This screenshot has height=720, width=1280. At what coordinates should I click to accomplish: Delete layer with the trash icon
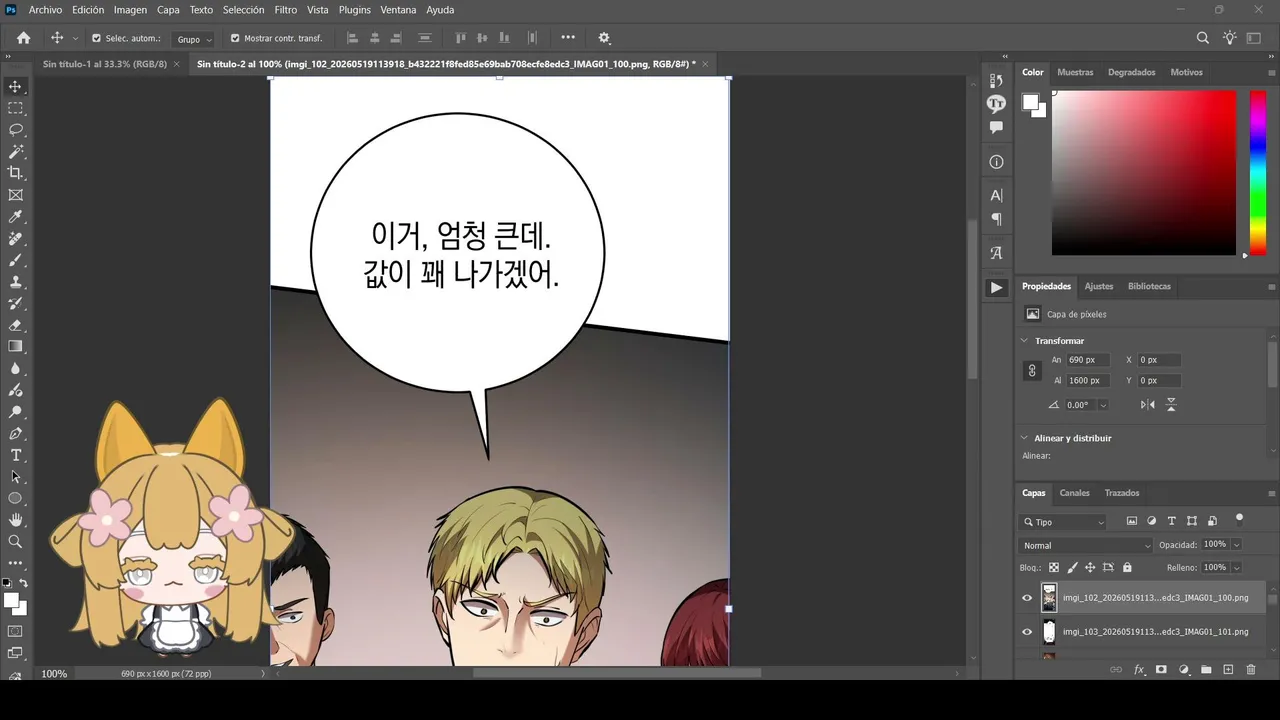(1250, 669)
